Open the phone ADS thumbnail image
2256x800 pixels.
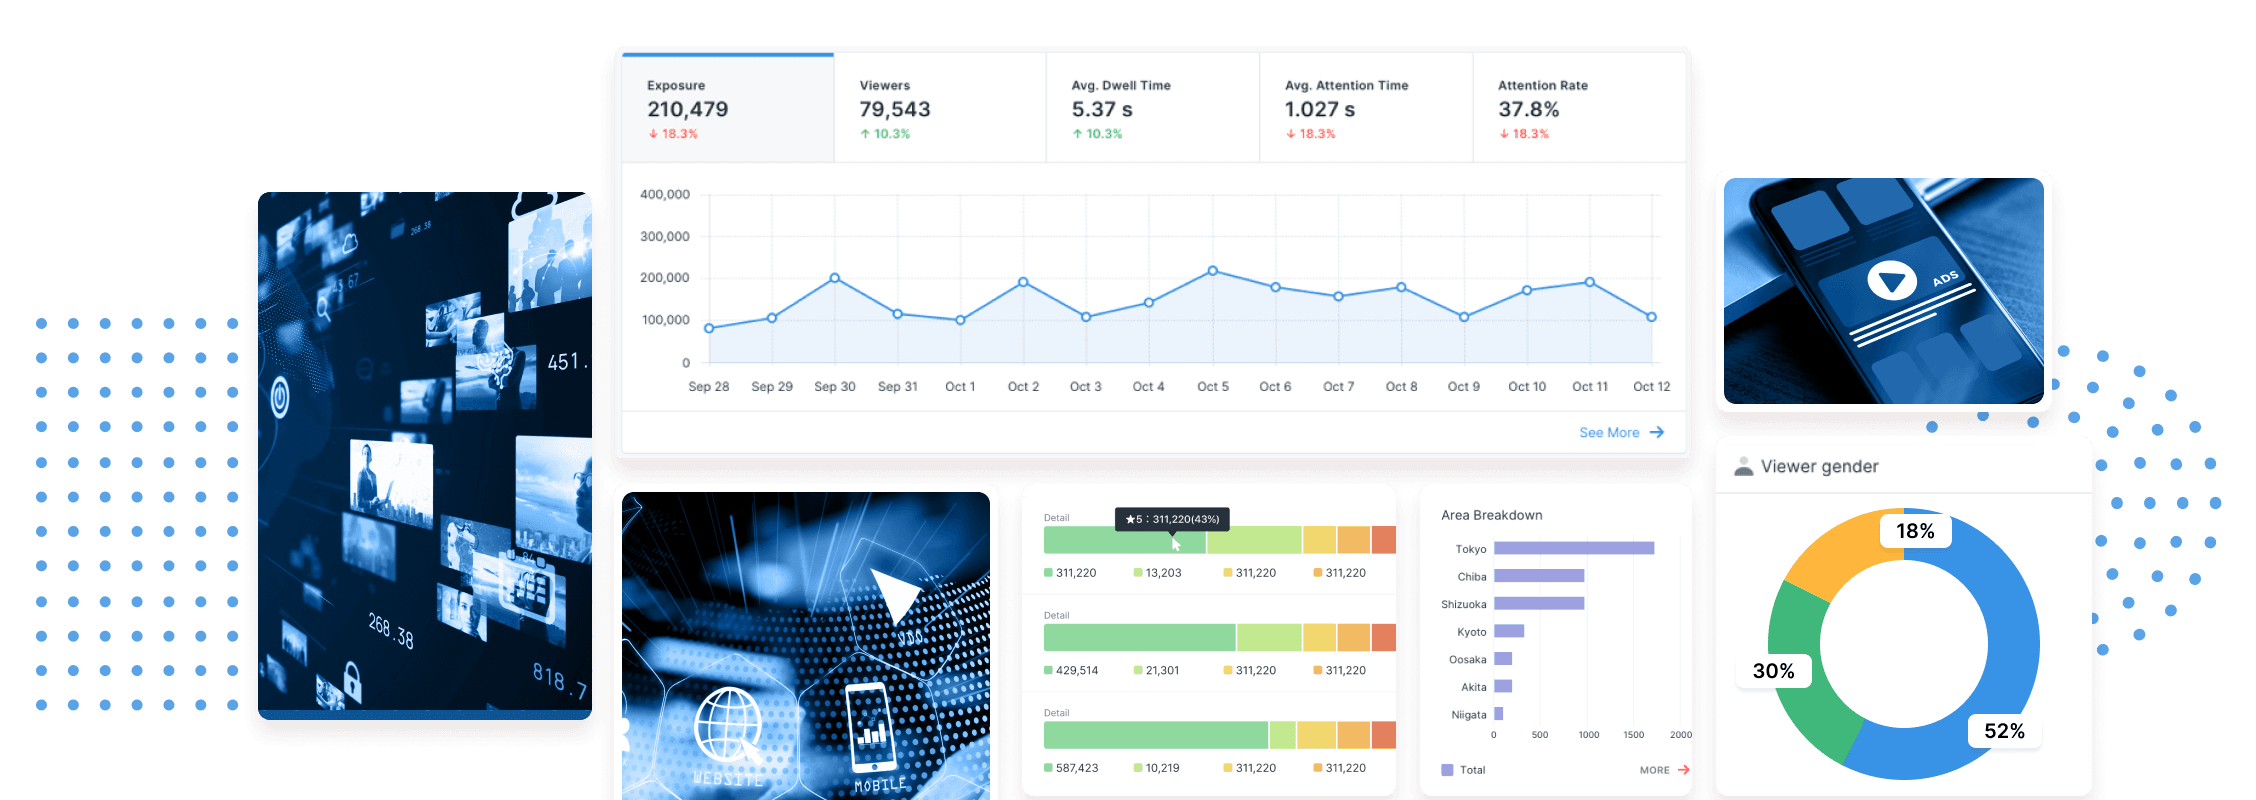point(1884,291)
